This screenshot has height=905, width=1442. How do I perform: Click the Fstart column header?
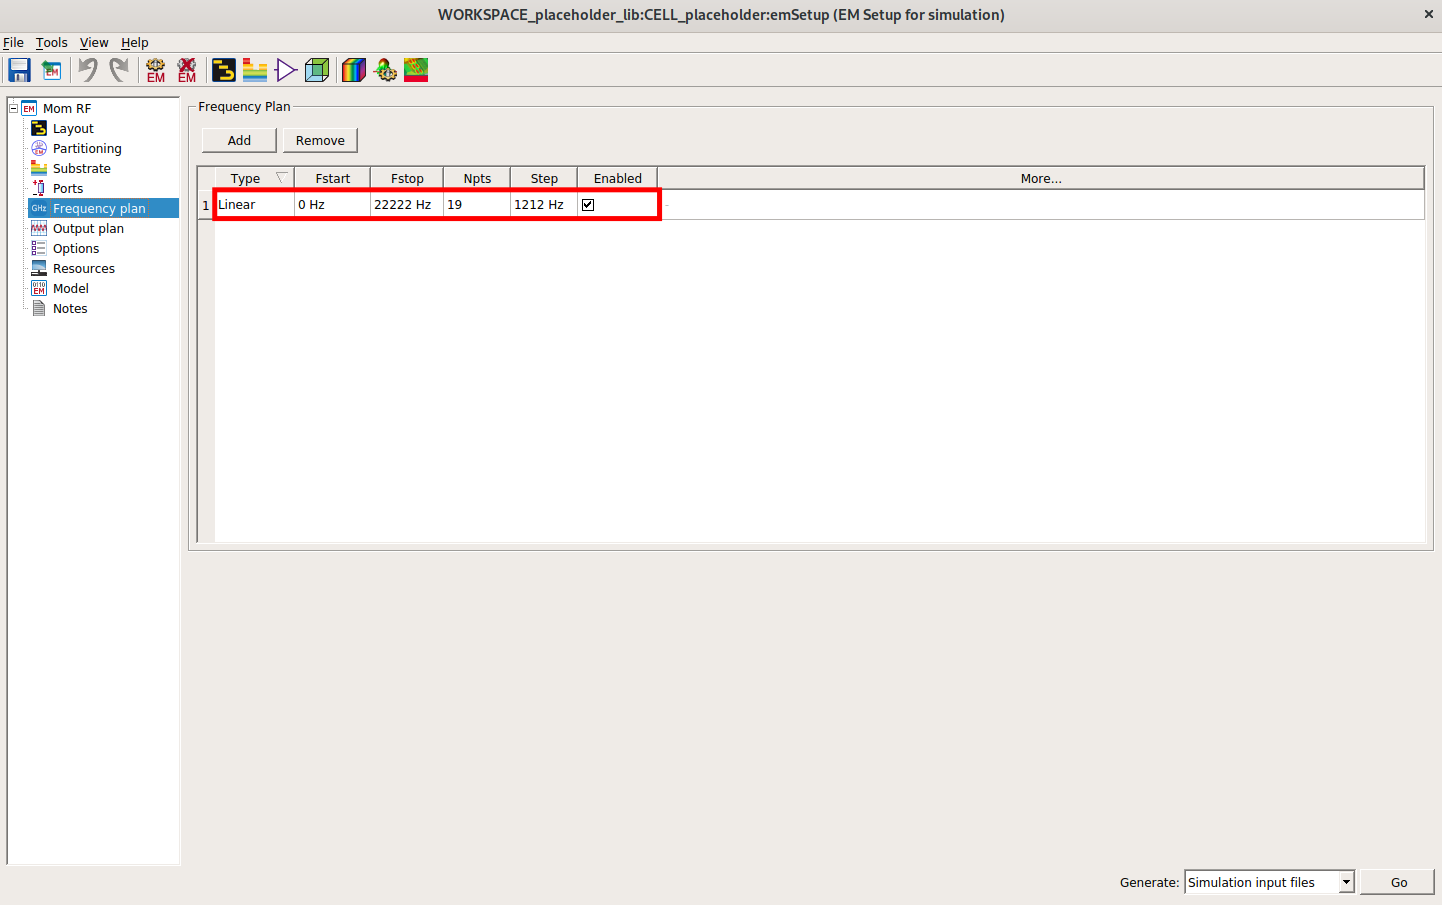click(332, 178)
